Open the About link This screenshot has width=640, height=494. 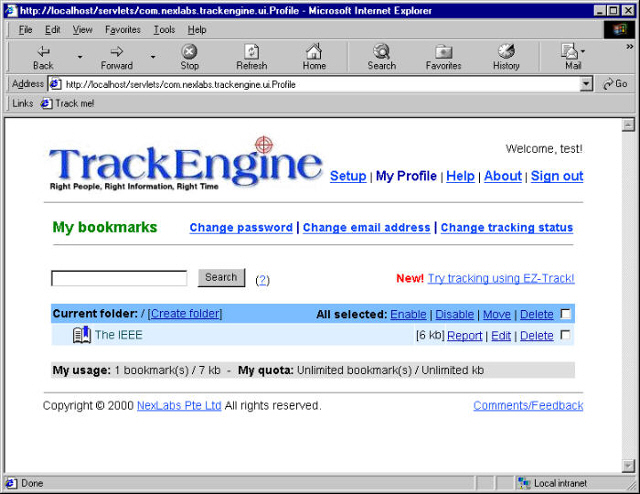click(503, 176)
